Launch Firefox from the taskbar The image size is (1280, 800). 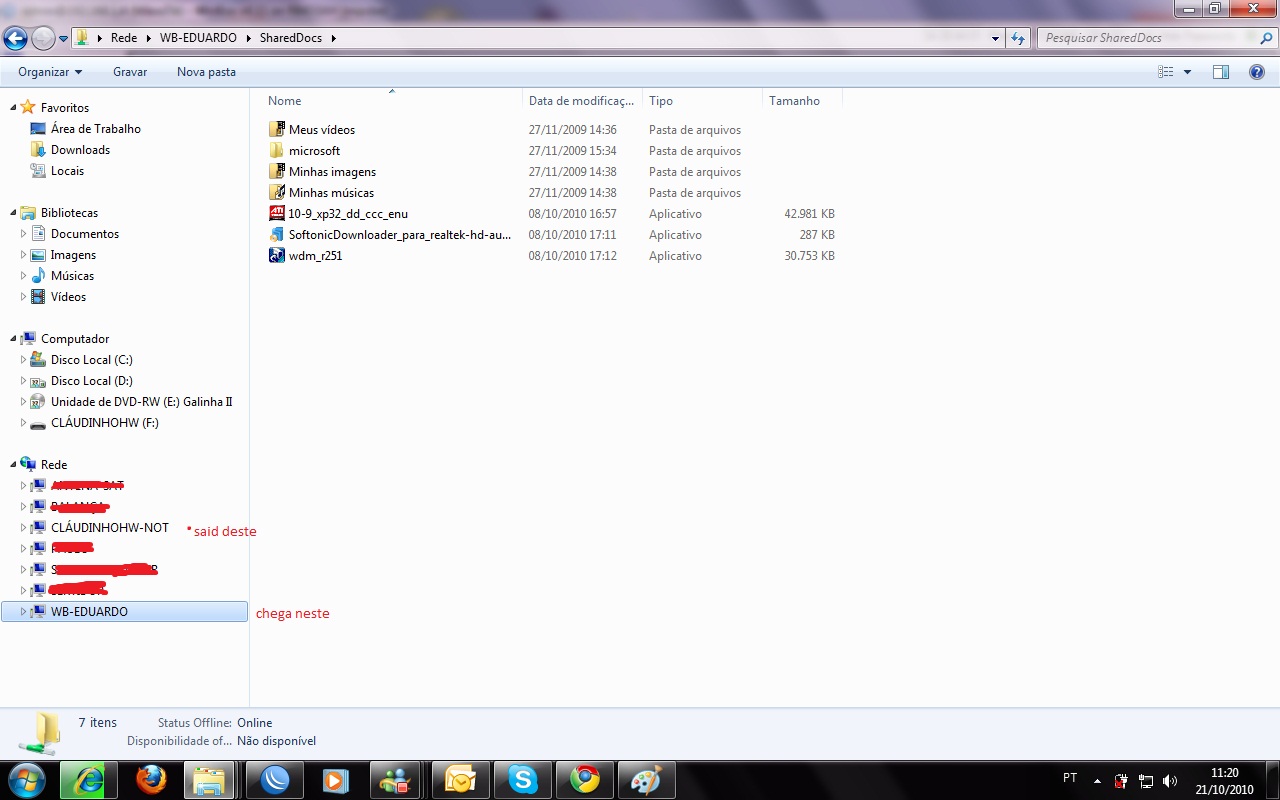point(152,780)
